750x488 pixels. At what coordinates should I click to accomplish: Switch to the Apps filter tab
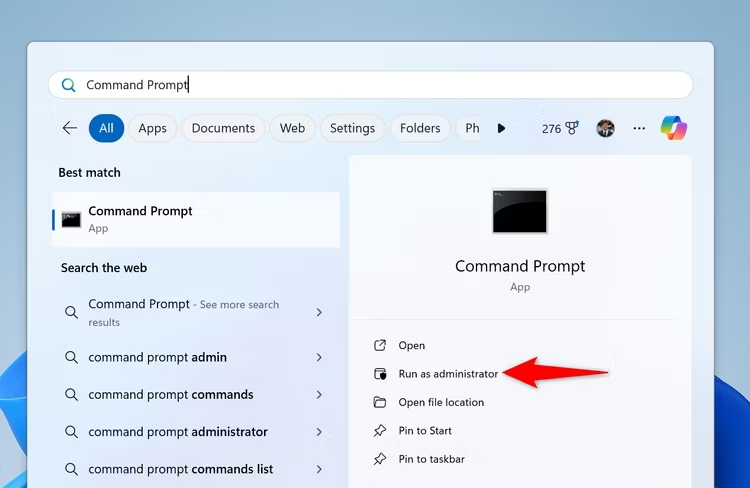click(153, 128)
